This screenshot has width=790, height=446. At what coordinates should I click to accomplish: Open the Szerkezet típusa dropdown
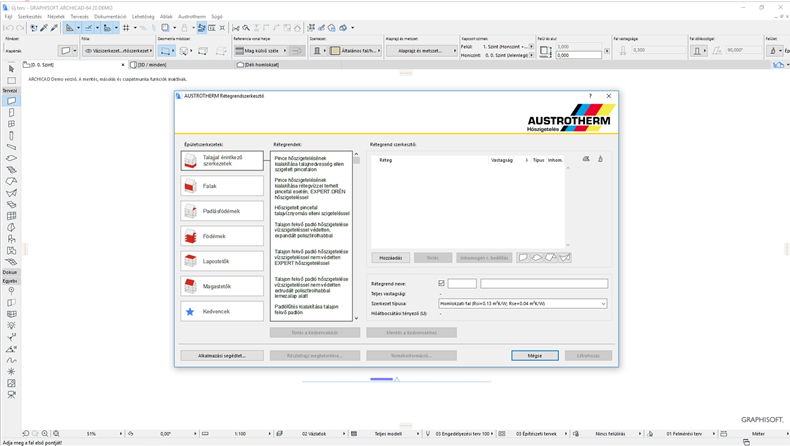pos(523,303)
